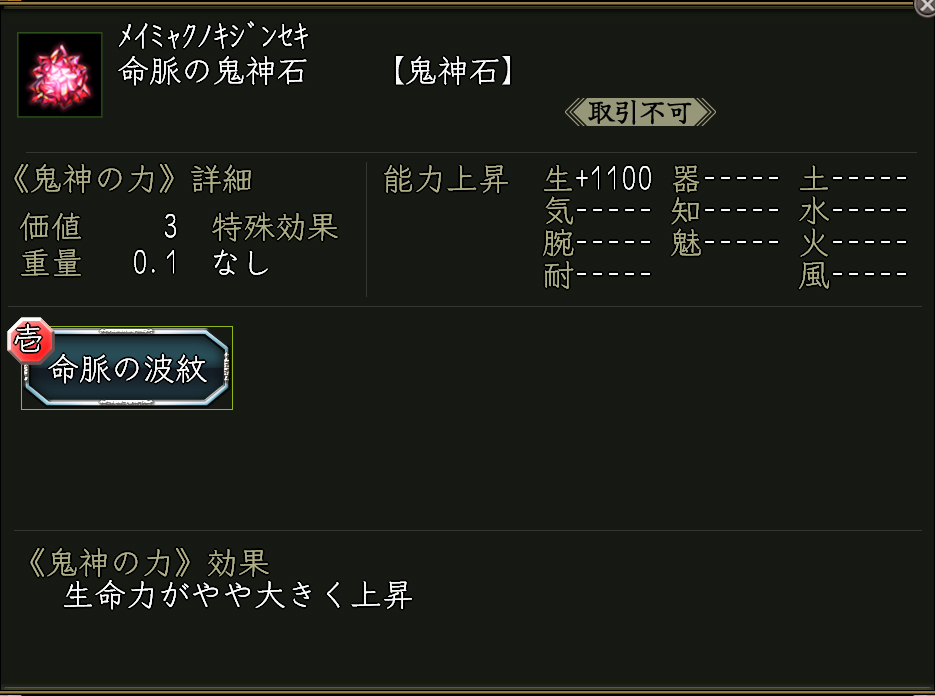935x696 pixels.
Task: Close the item detail window
Action: [925, 6]
